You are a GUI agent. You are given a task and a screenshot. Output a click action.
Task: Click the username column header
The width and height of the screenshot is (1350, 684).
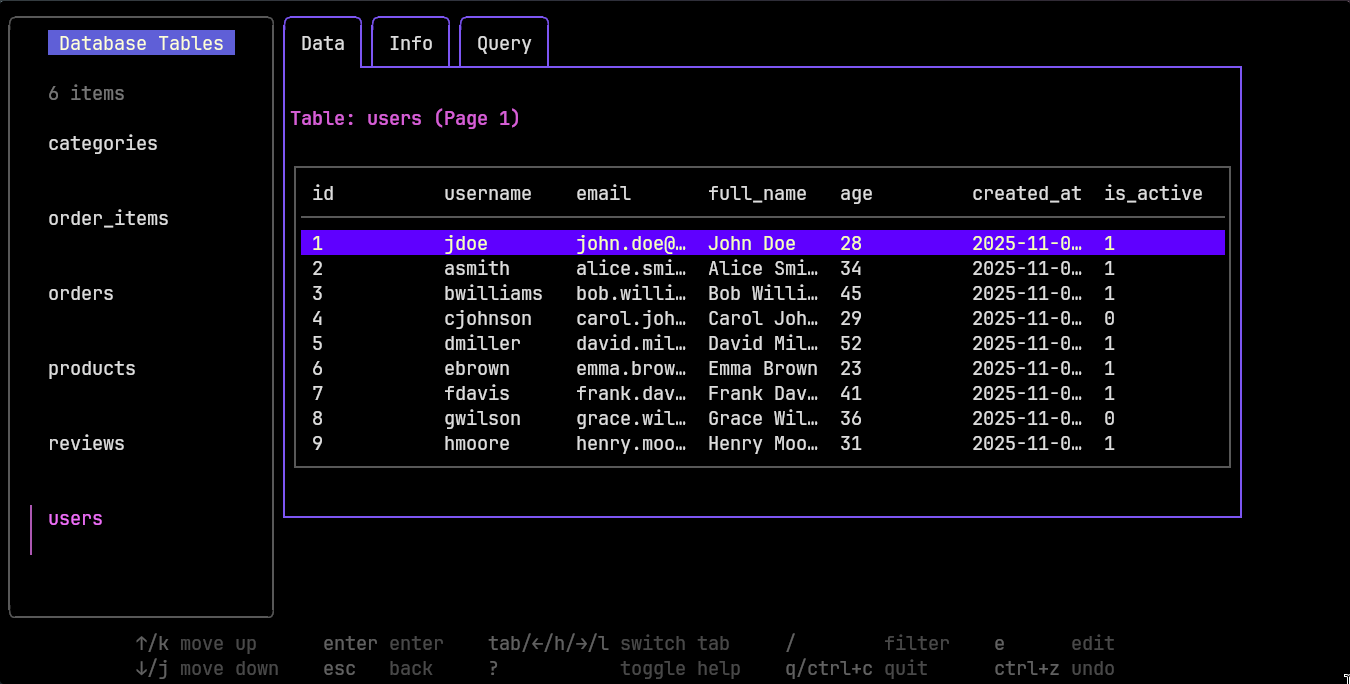point(488,193)
